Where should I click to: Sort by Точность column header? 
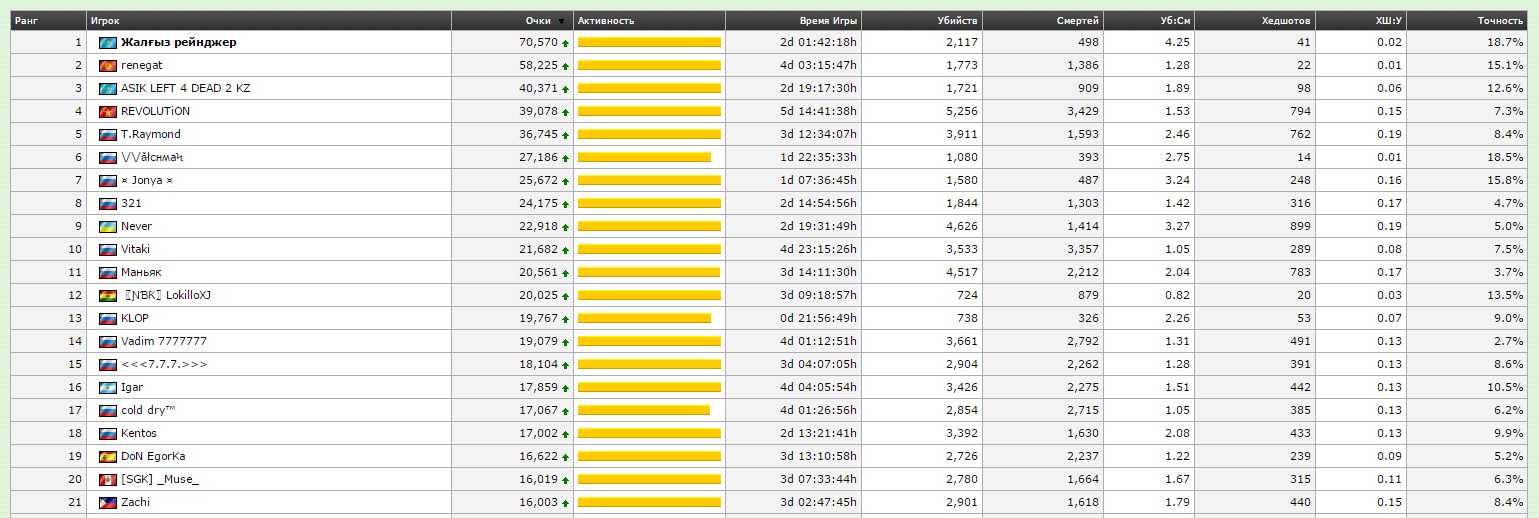point(1501,20)
